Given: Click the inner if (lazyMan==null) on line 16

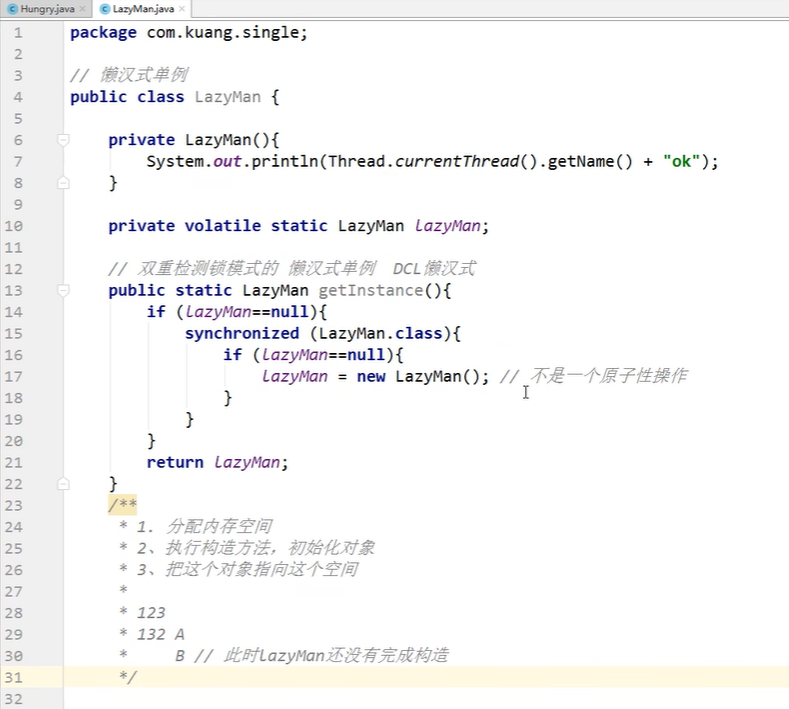Looking at the screenshot, I should point(313,355).
